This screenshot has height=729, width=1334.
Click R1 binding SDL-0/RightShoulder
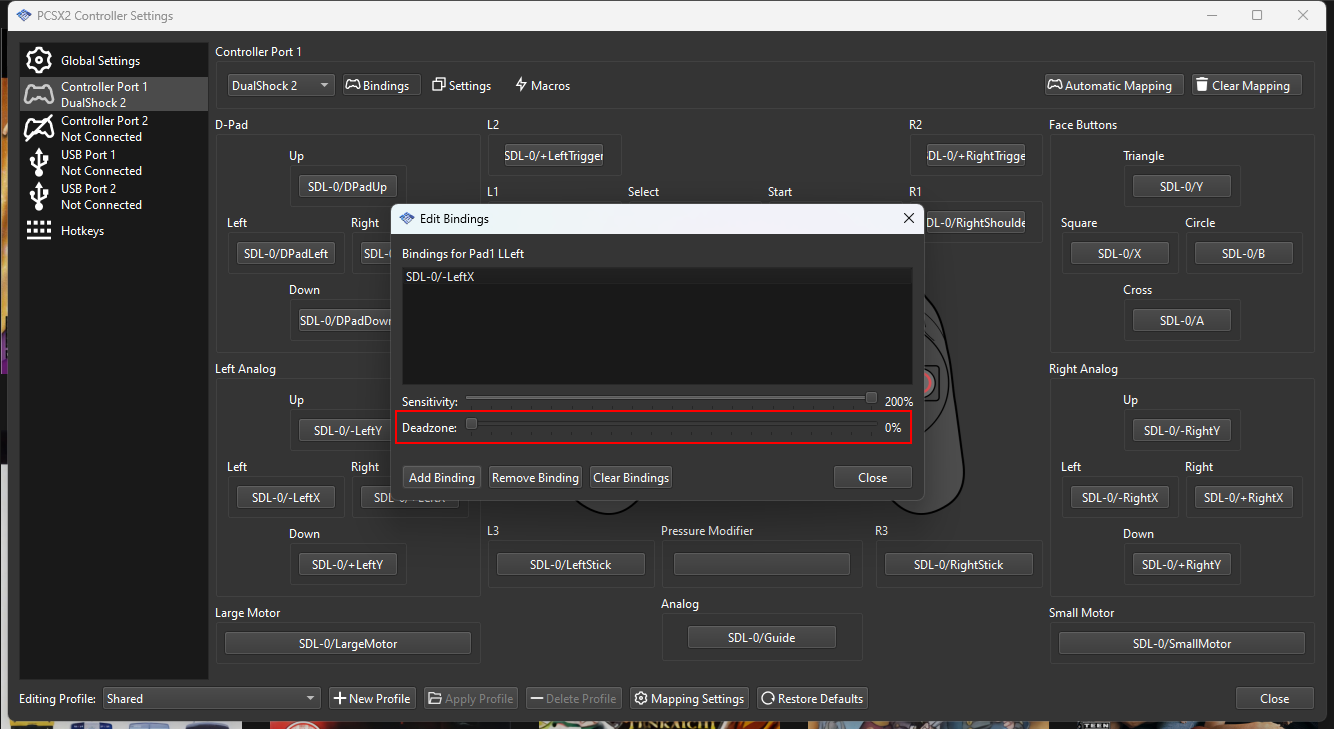975,222
